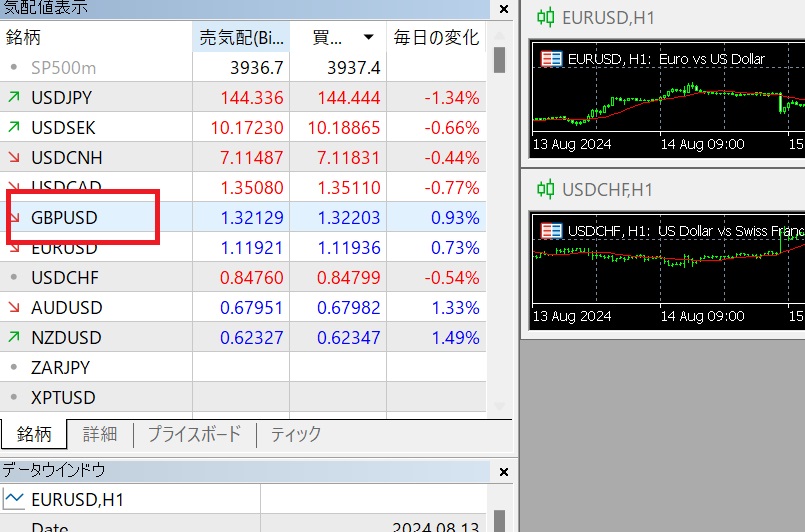Image resolution: width=805 pixels, height=532 pixels.
Task: Click the gray dot beside XPTUSD
Action: 14,397
